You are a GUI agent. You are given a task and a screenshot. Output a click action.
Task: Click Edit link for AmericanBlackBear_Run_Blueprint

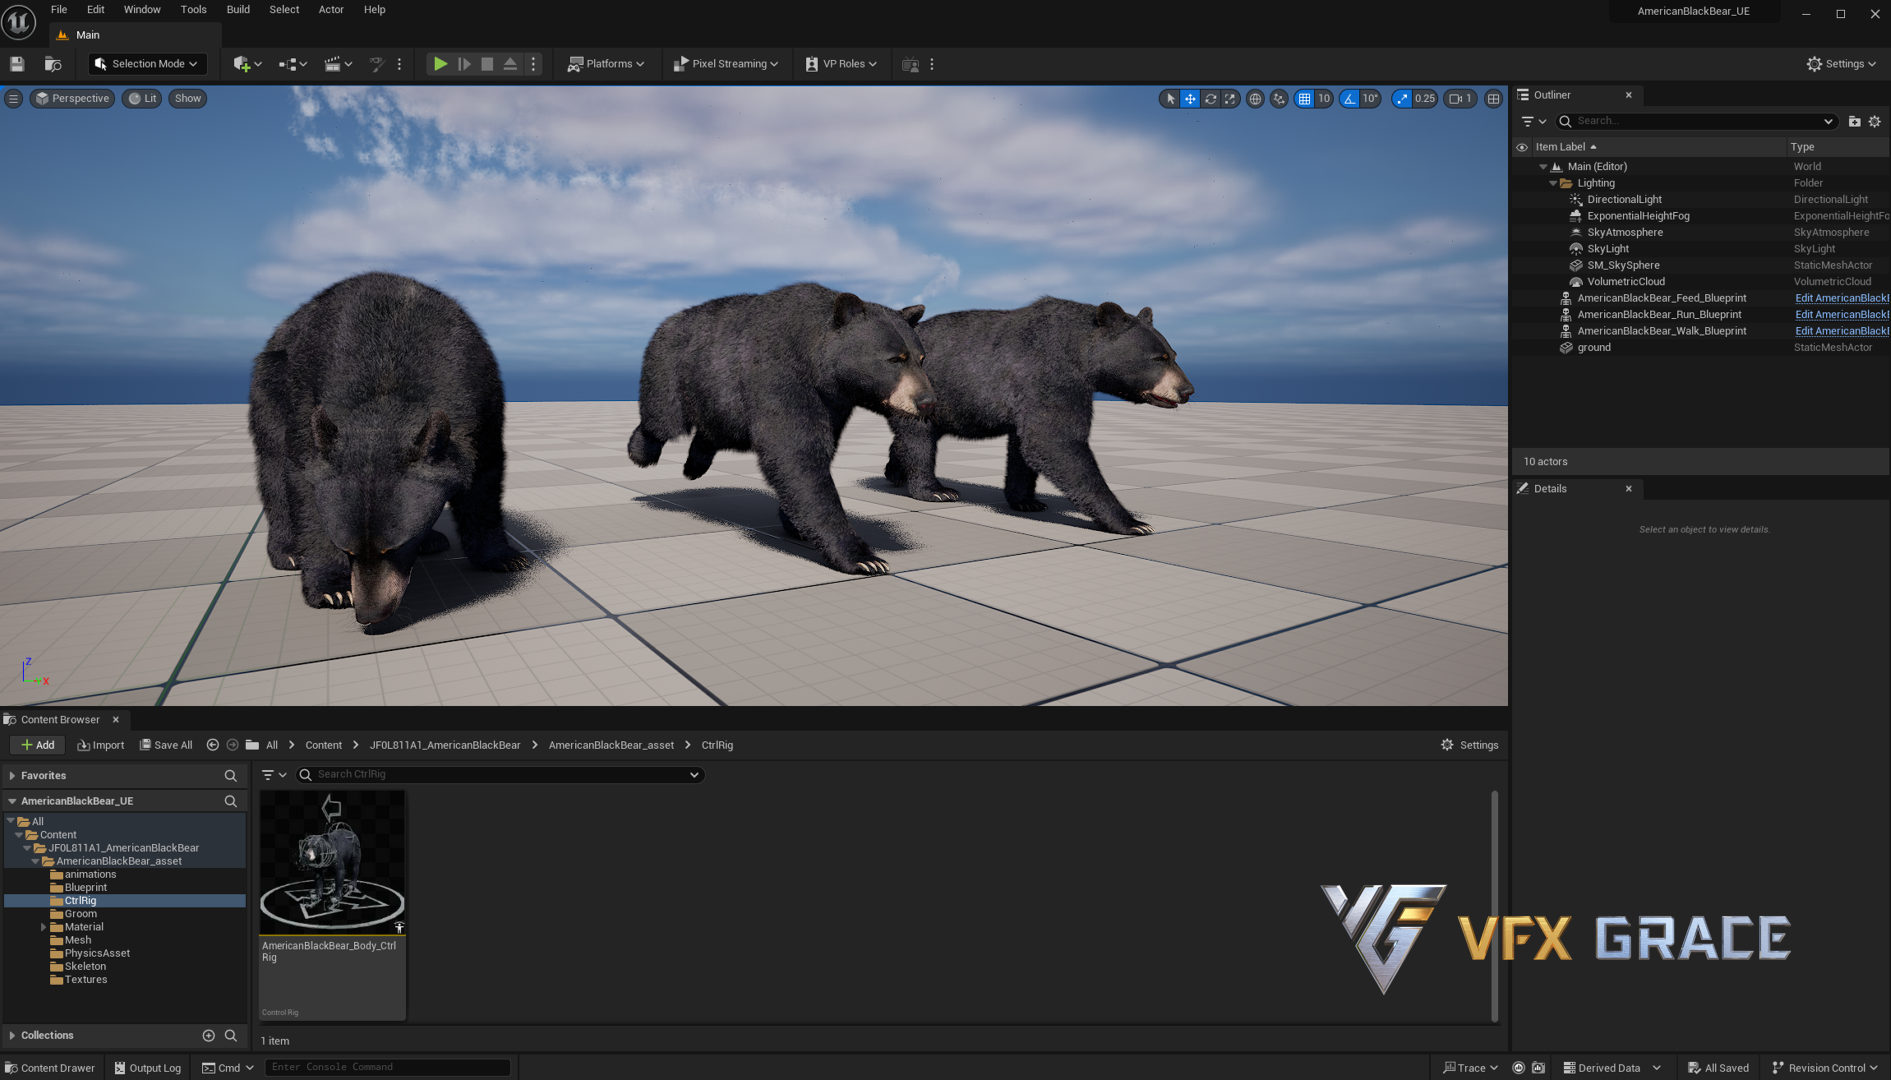click(1841, 315)
